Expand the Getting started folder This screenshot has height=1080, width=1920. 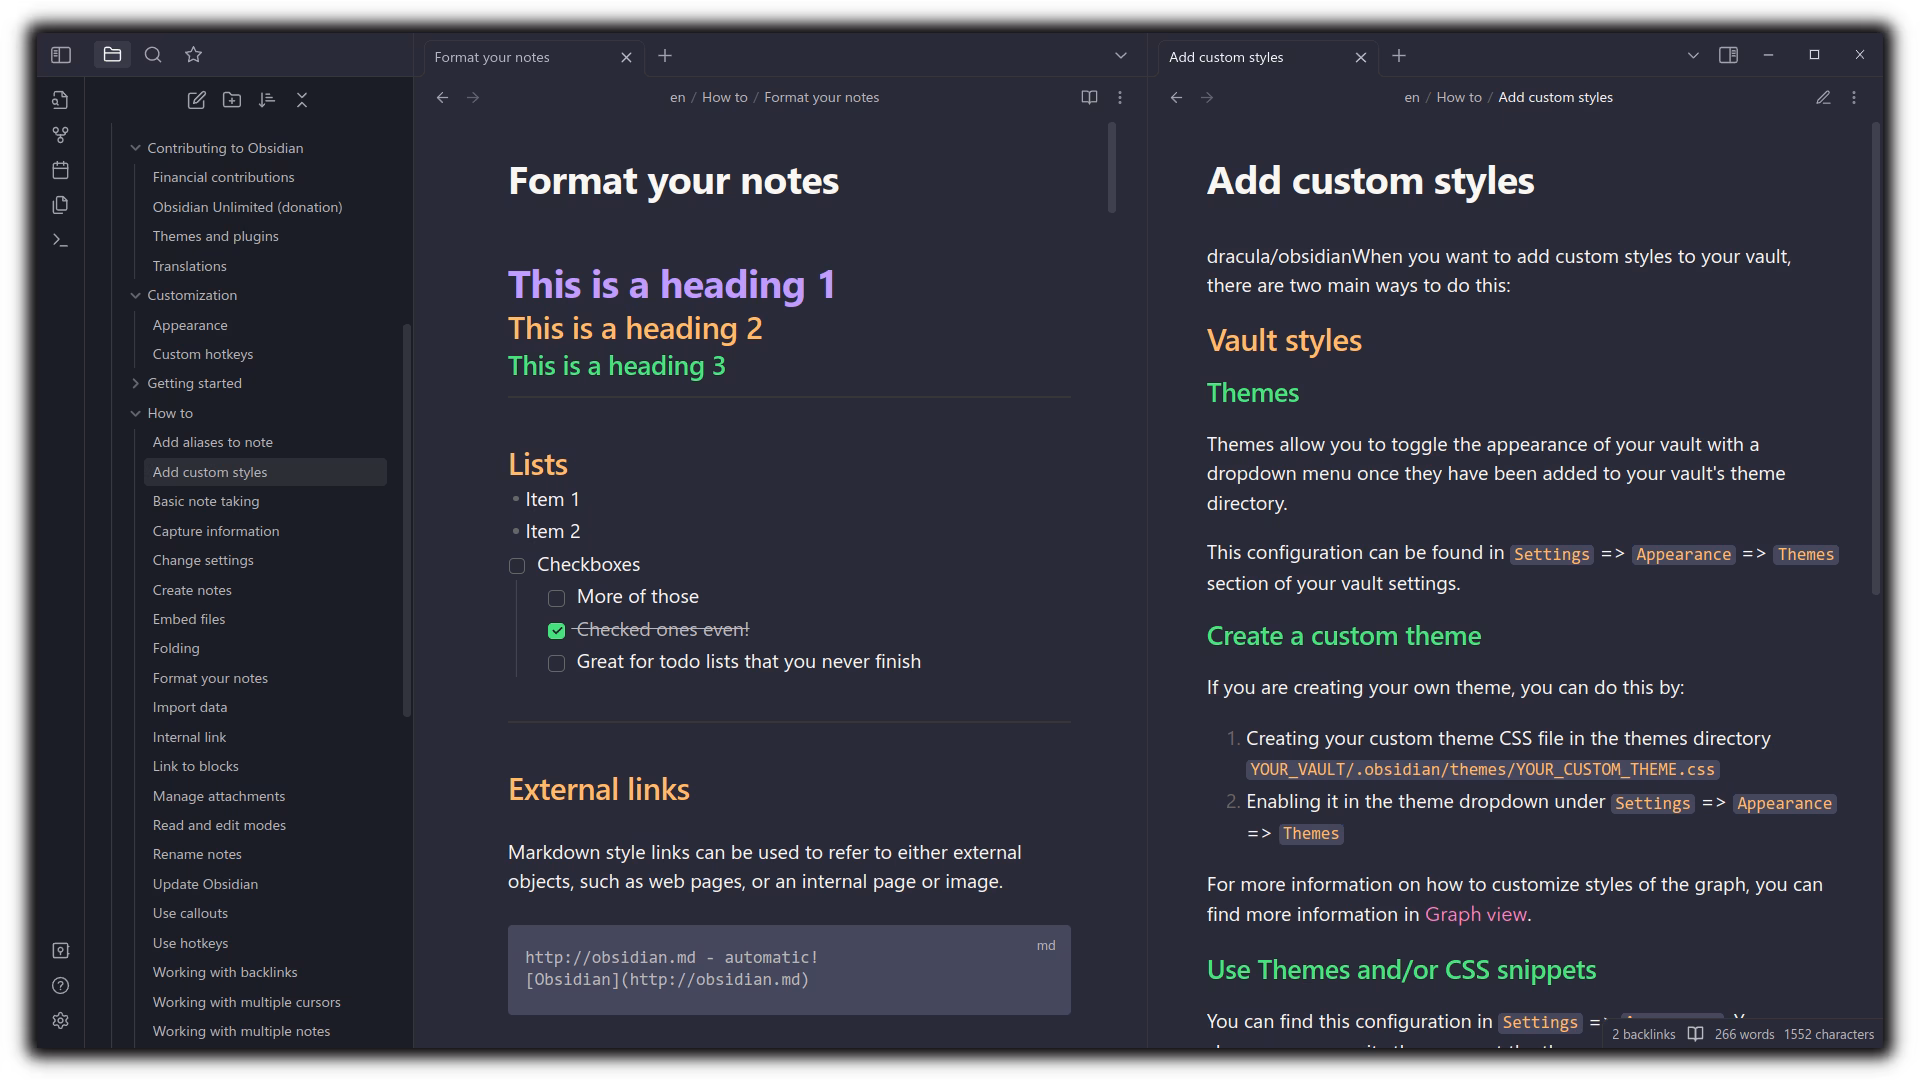tap(136, 384)
